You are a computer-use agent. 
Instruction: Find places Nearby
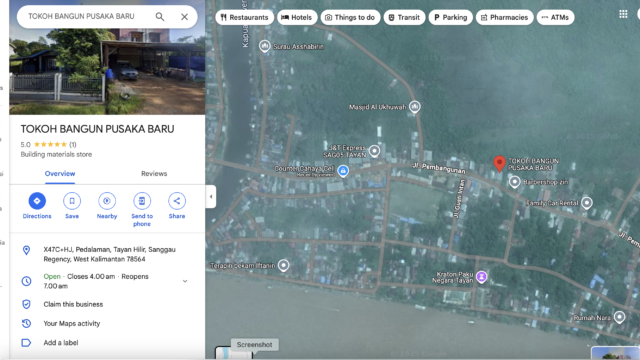(x=107, y=206)
